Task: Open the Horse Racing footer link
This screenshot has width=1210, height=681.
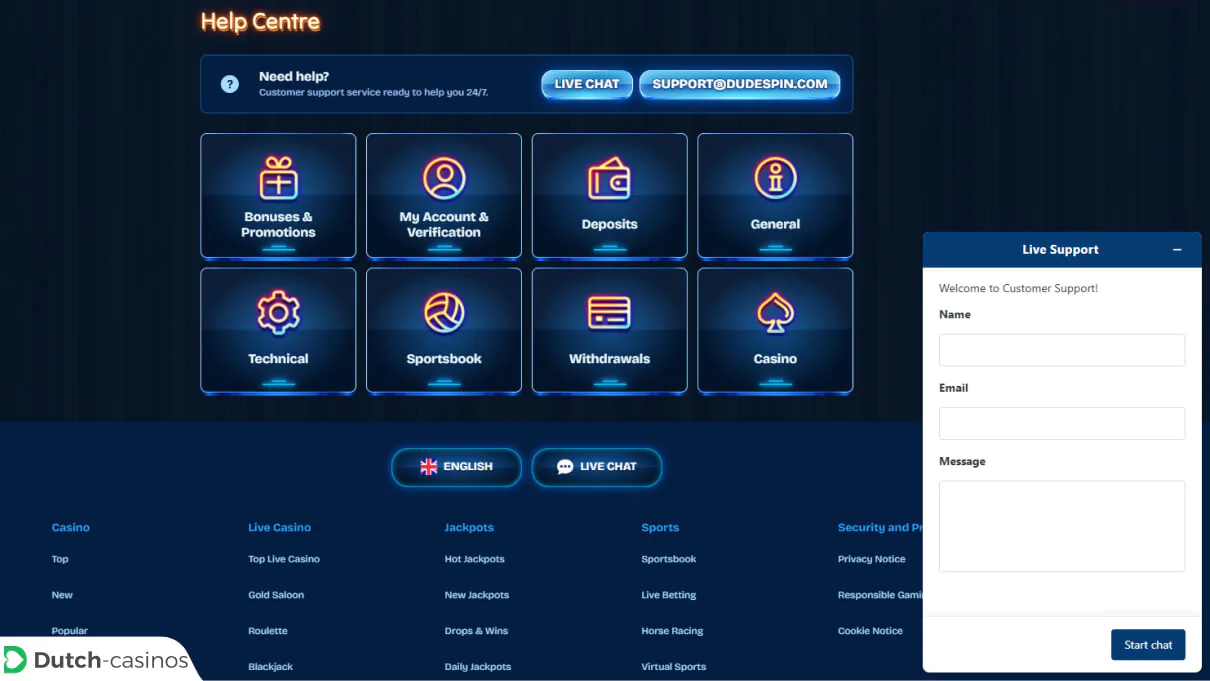Action: pos(672,631)
